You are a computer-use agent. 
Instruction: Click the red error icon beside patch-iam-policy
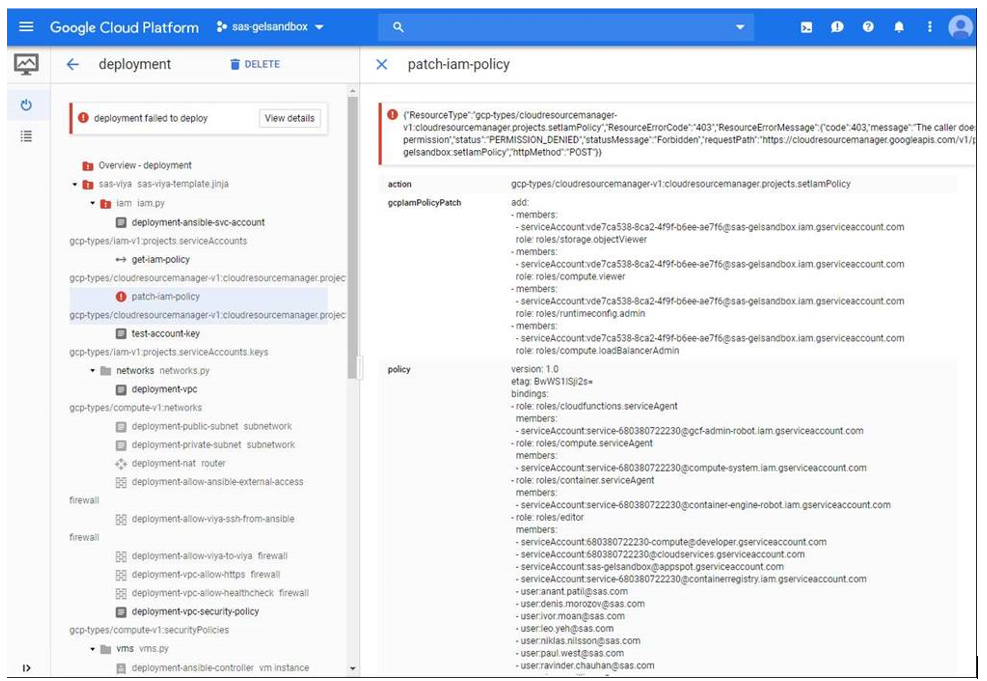121,296
